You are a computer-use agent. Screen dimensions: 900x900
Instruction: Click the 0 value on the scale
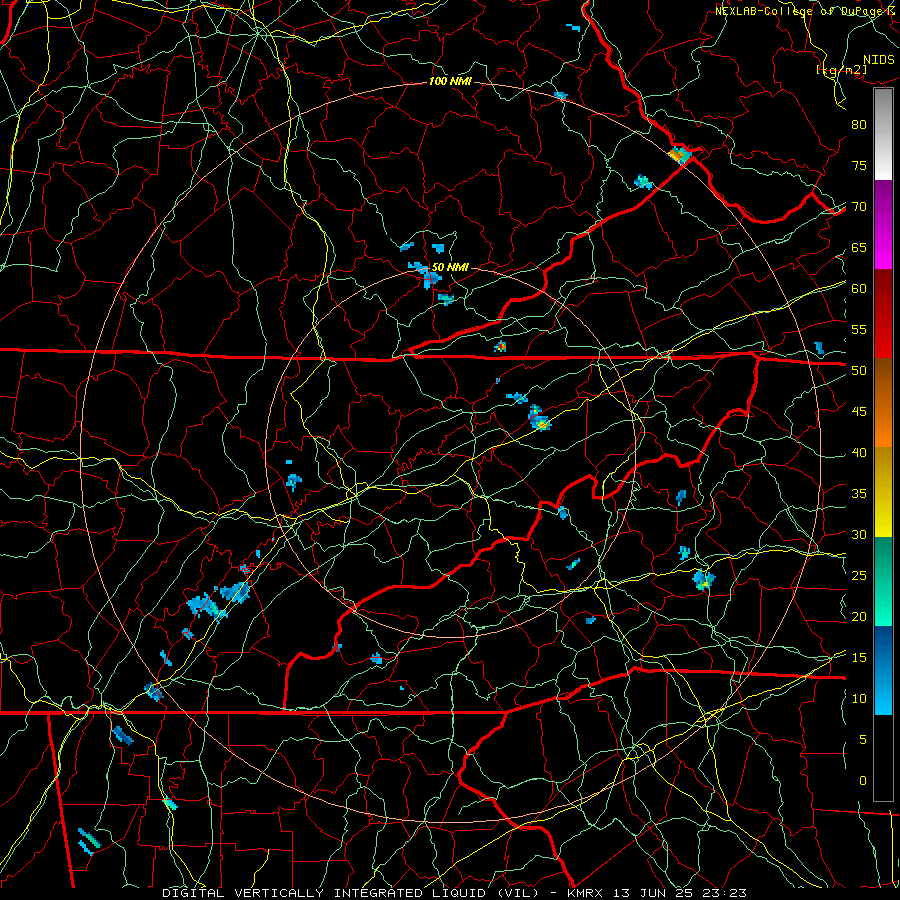863,781
